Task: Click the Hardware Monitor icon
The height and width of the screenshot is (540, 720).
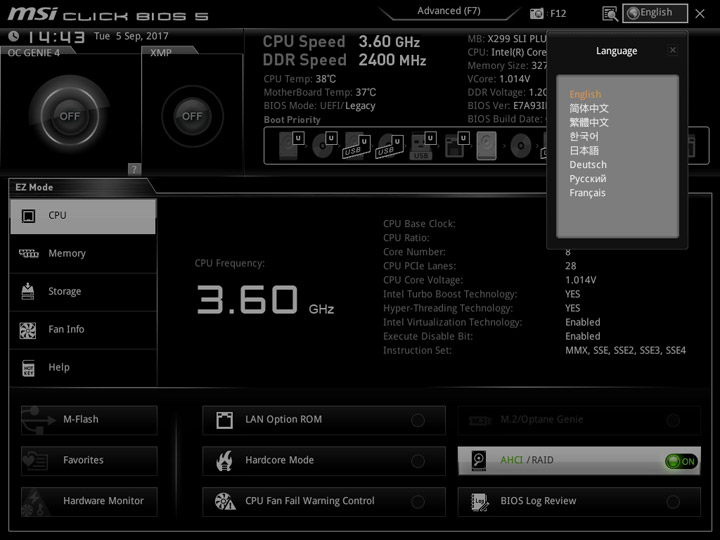Action: [35, 503]
